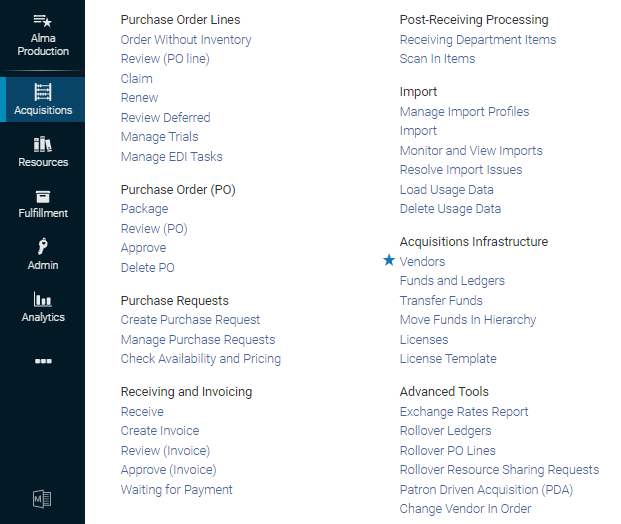This screenshot has width=621, height=524.
Task: Open Manage Purchase Requests
Action: pyautogui.click(x=198, y=339)
